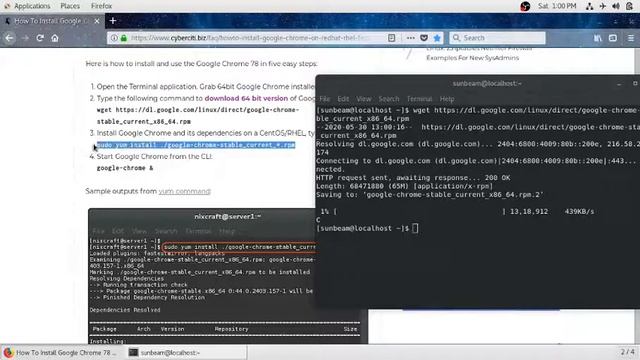
Task: Click stable_current_x86_64.rpm text in article
Action: (144, 122)
